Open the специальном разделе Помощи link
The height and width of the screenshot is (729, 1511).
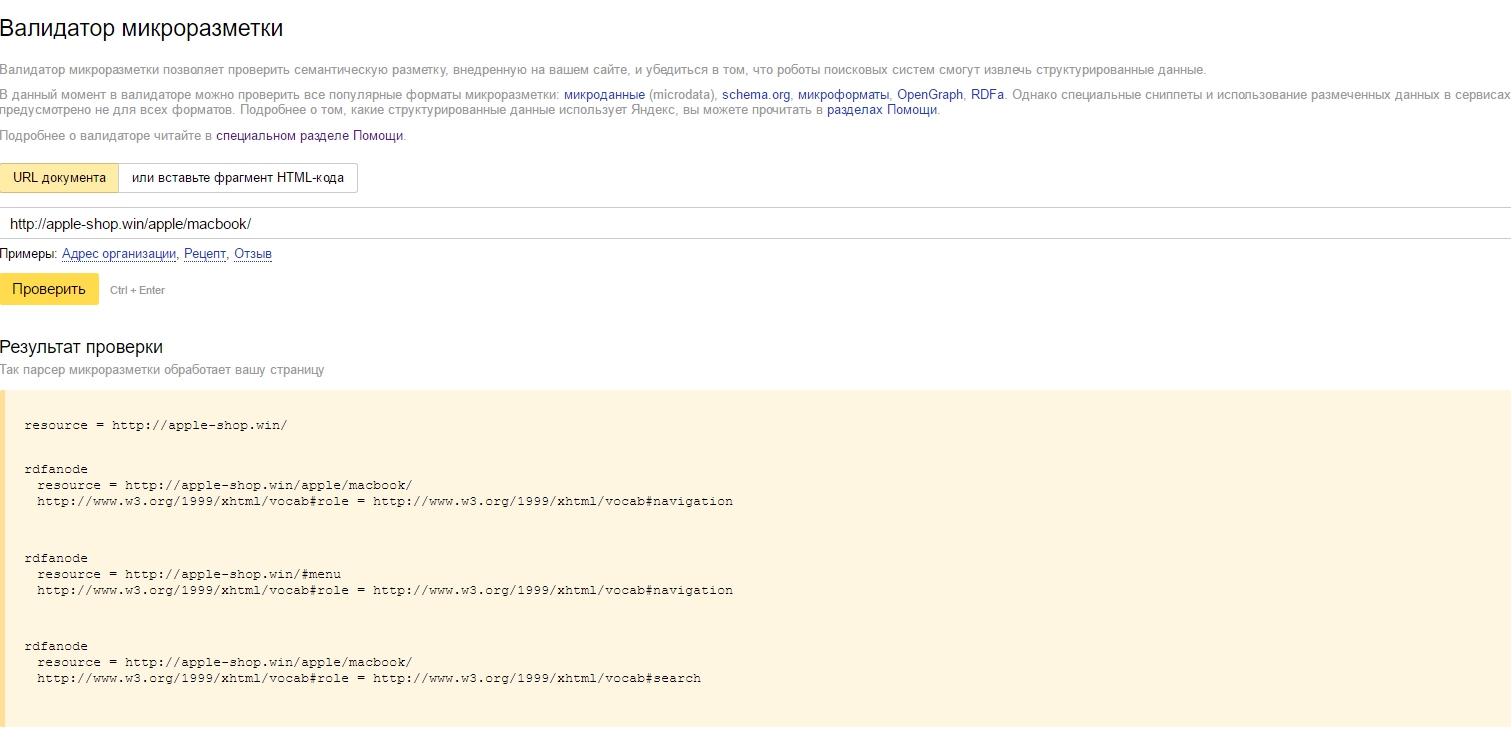point(310,135)
